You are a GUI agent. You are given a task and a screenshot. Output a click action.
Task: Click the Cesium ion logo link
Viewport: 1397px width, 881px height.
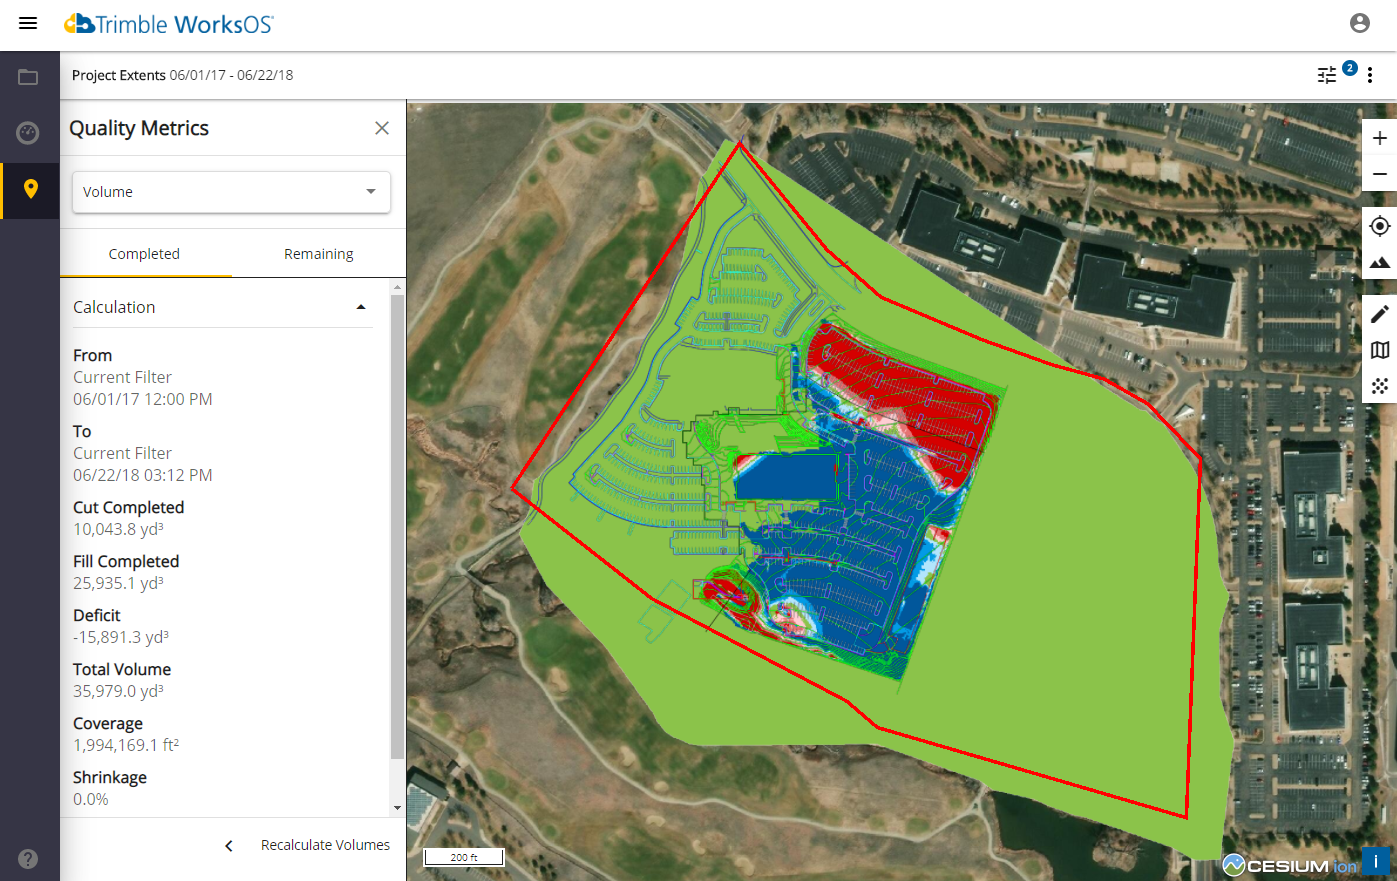tap(1290, 865)
